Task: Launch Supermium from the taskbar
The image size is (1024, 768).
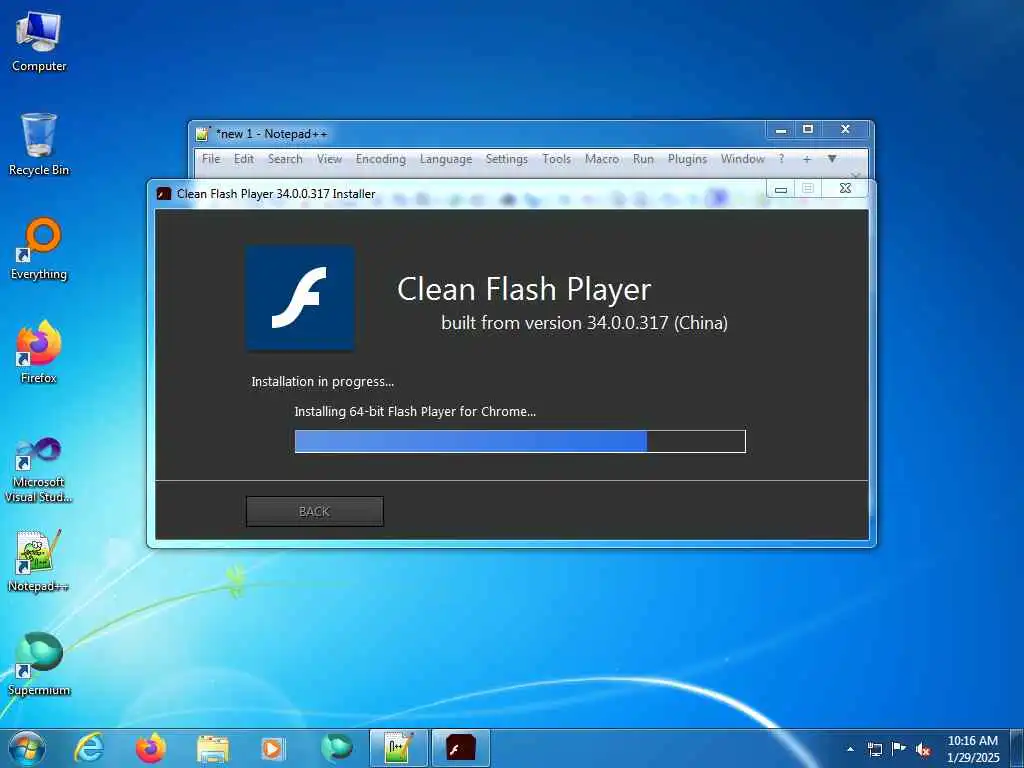Action: click(x=336, y=748)
